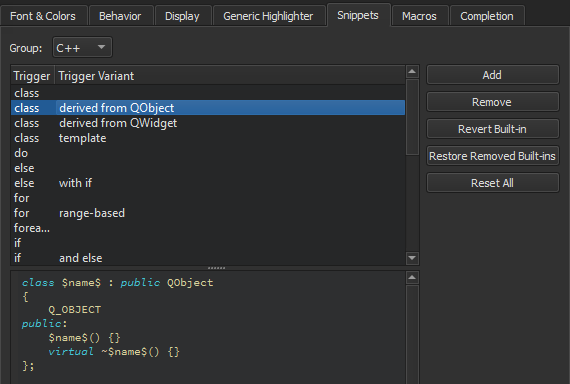The width and height of the screenshot is (570, 384).
Task: Select class derived from QWidget row
Action: click(208, 123)
